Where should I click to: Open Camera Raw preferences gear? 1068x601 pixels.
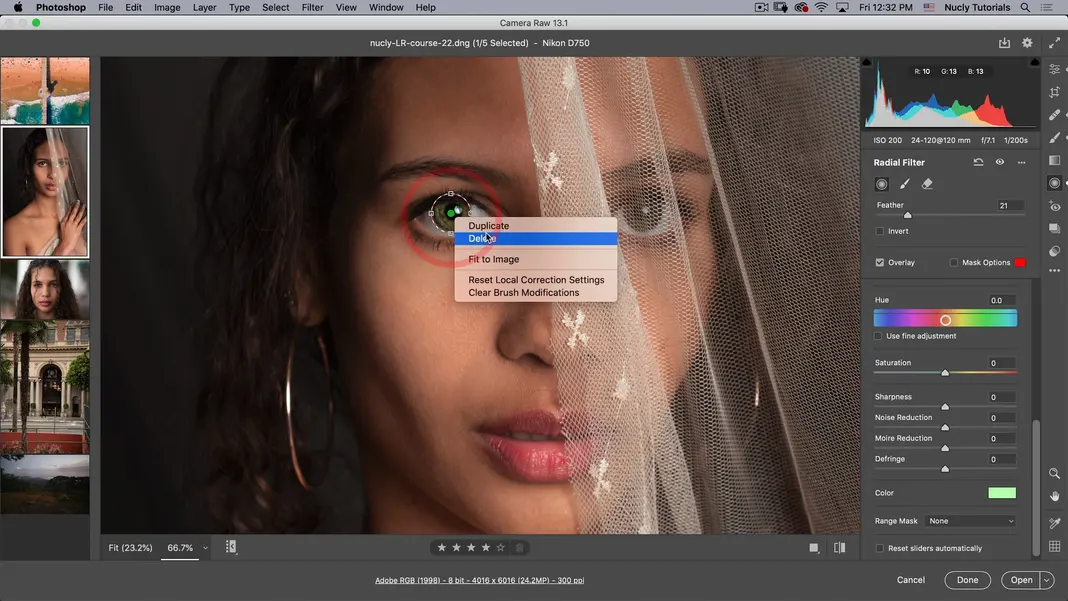pos(1027,42)
